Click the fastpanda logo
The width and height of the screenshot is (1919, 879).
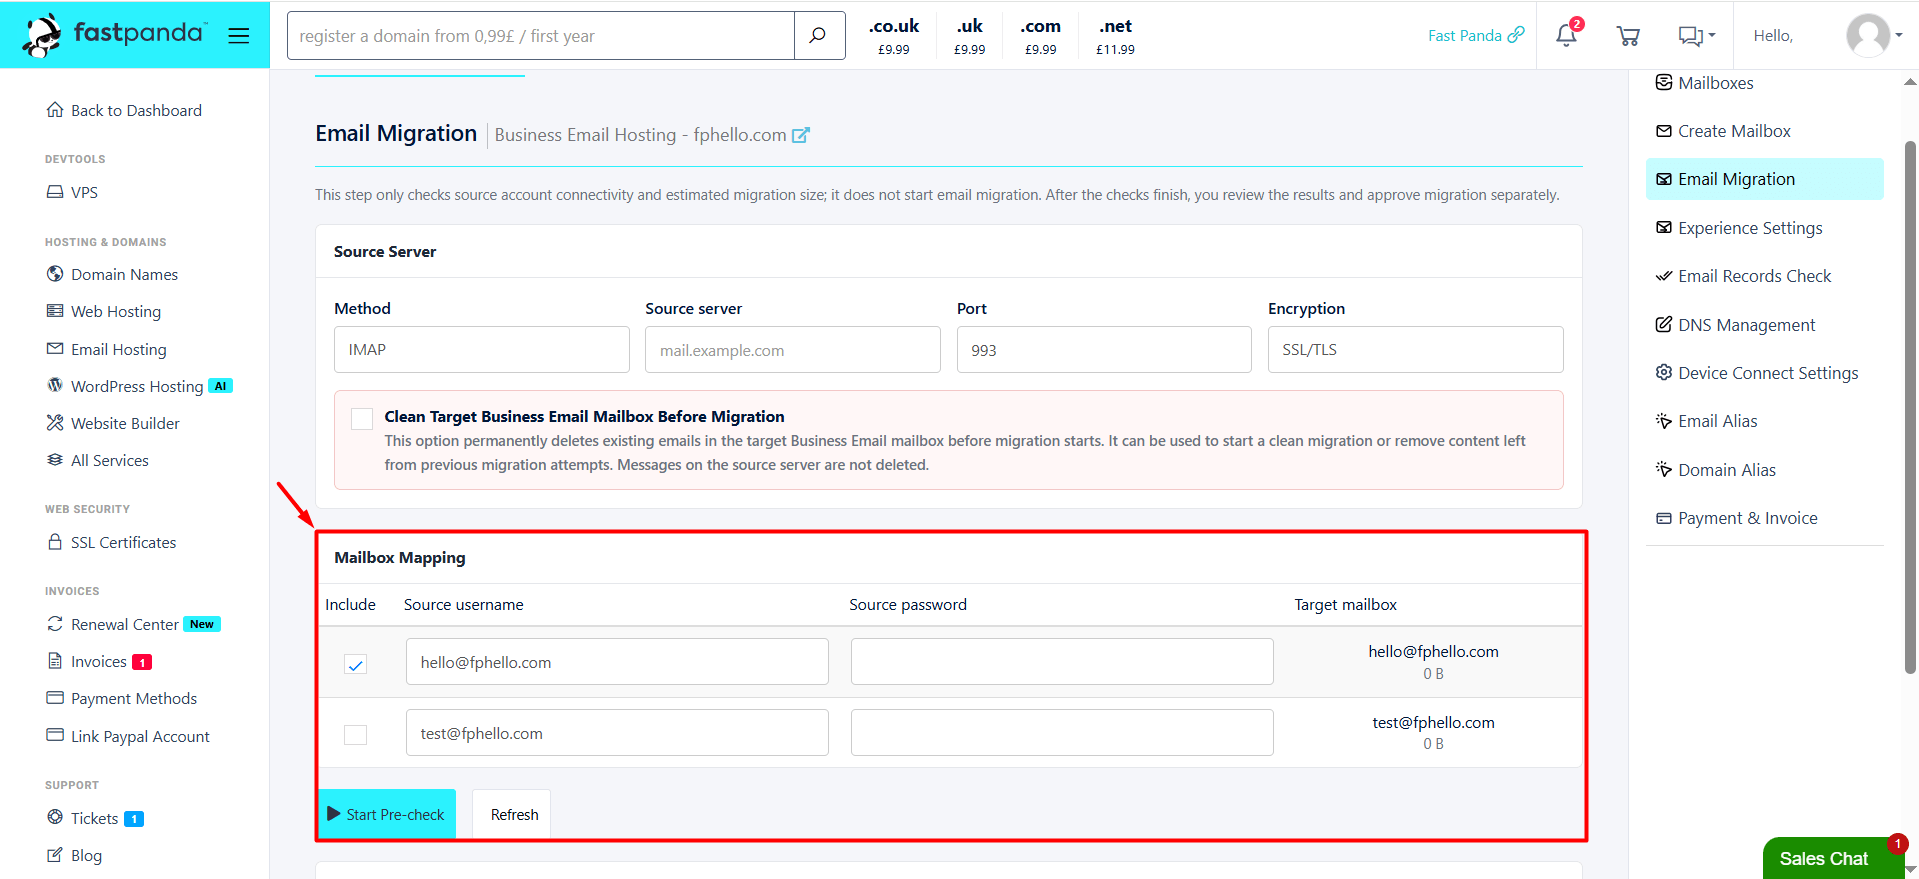tap(114, 35)
